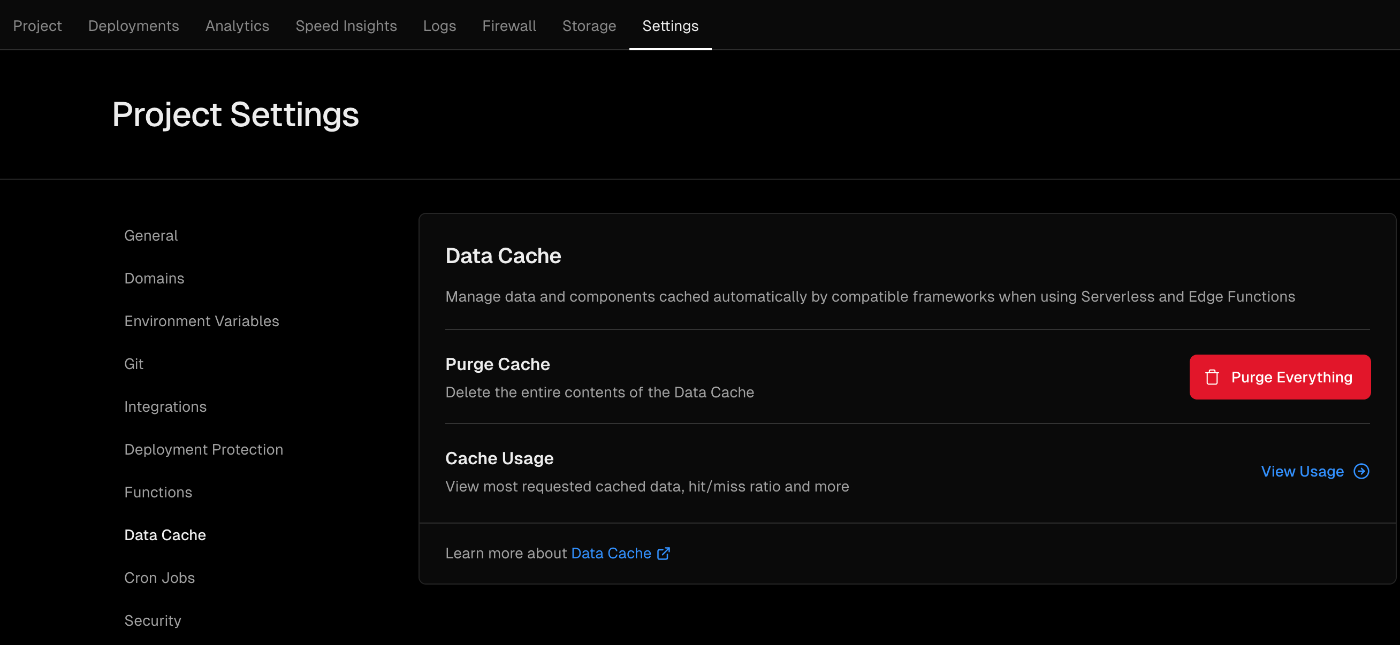Screen dimensions: 1400x645
Task: Go to Environment Variables settings
Action: point(201,321)
